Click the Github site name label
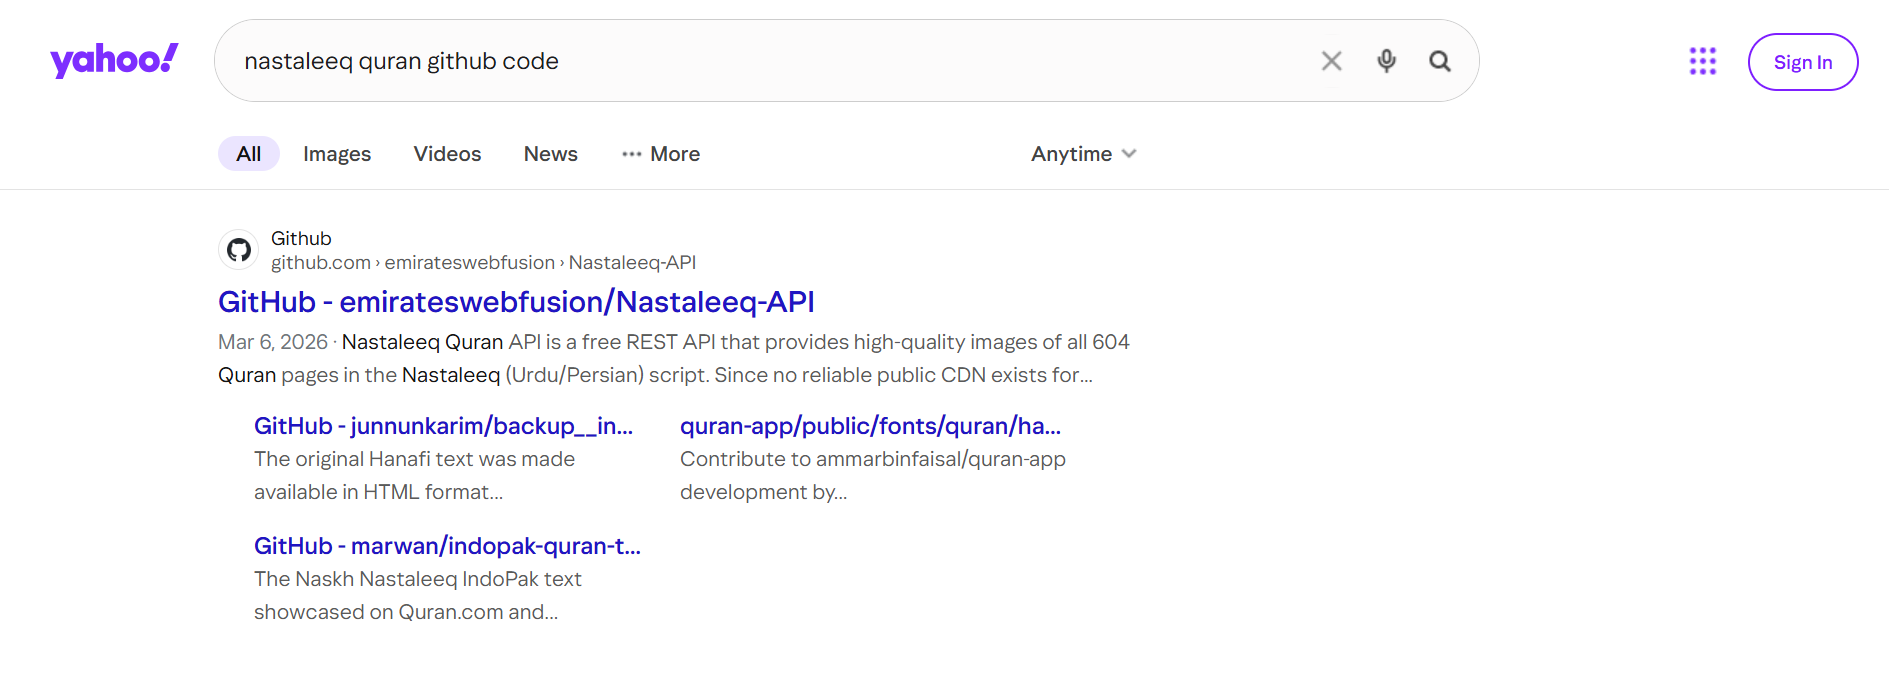 point(301,238)
